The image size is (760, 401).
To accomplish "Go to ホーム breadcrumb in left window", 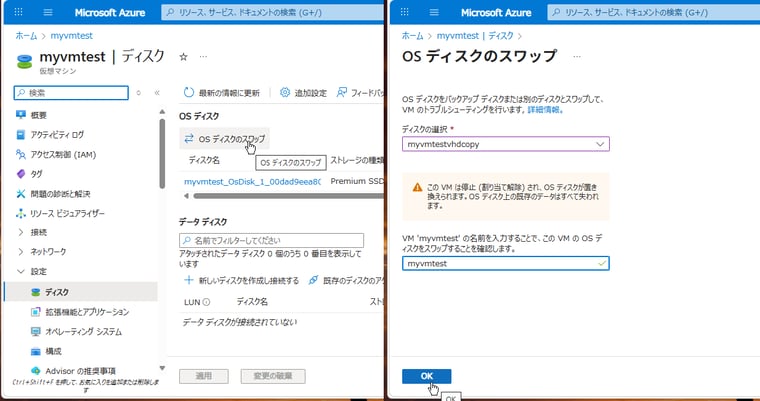I will 26,35.
